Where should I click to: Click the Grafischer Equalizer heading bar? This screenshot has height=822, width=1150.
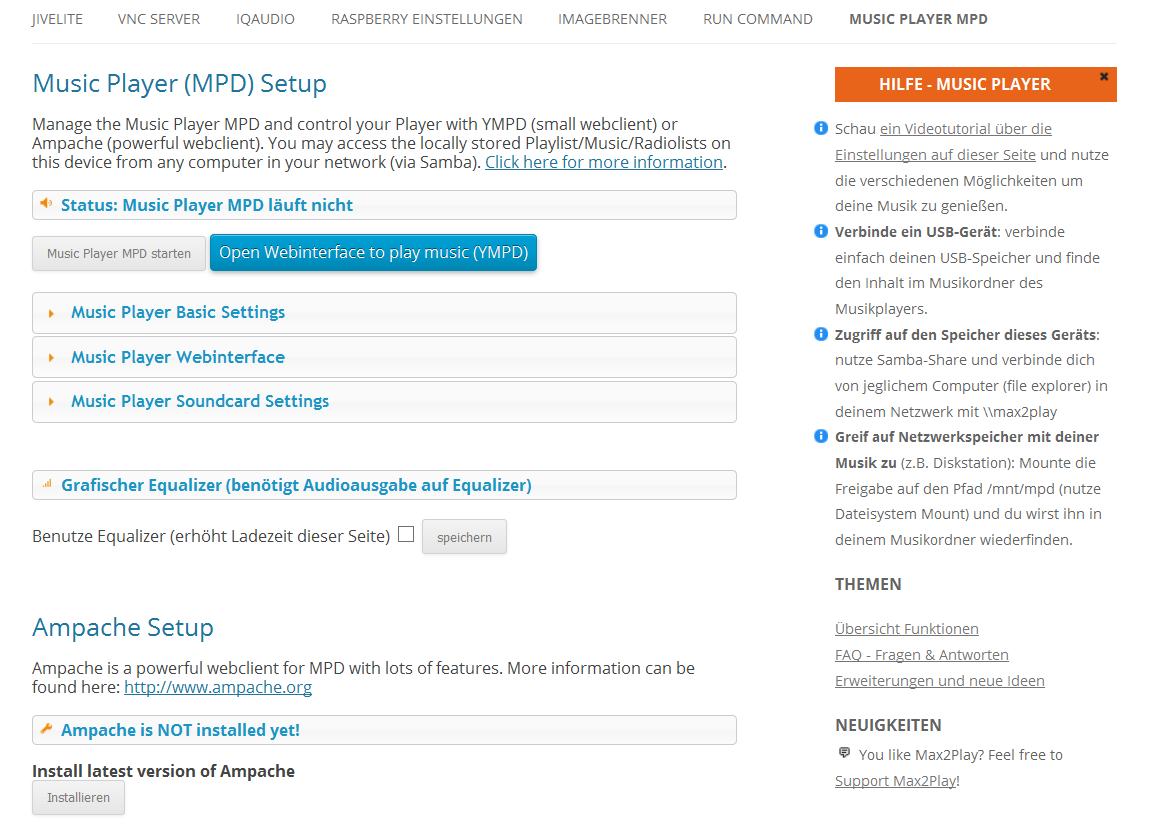384,485
